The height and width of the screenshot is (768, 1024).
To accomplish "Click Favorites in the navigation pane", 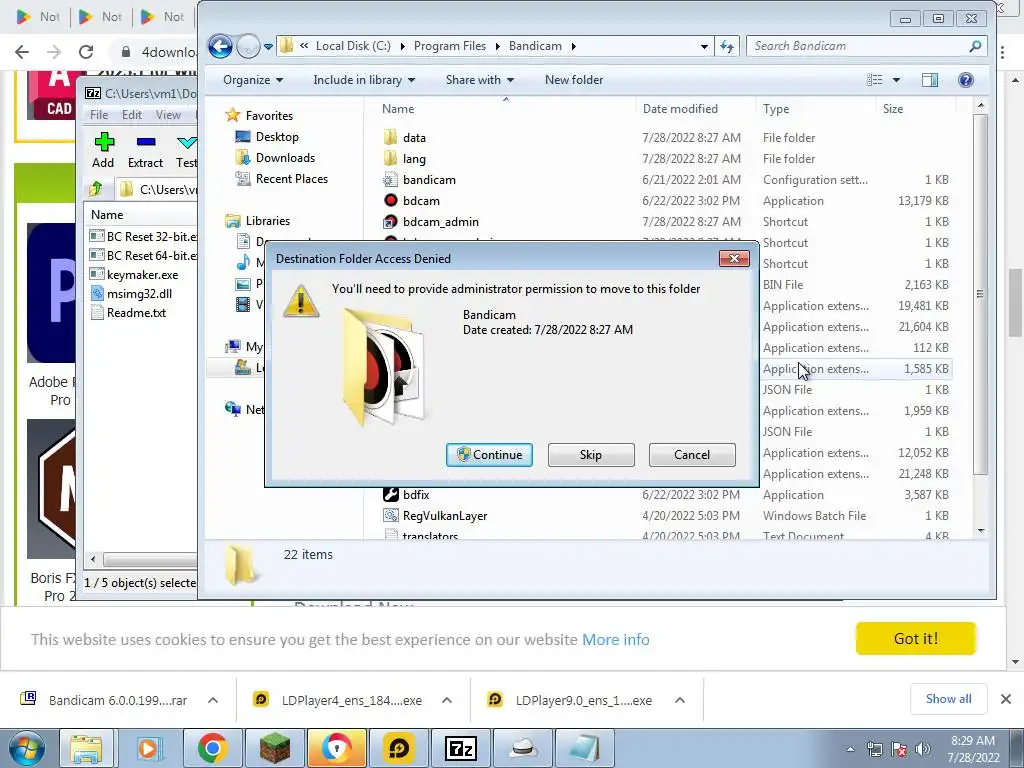I will pyautogui.click(x=269, y=116).
